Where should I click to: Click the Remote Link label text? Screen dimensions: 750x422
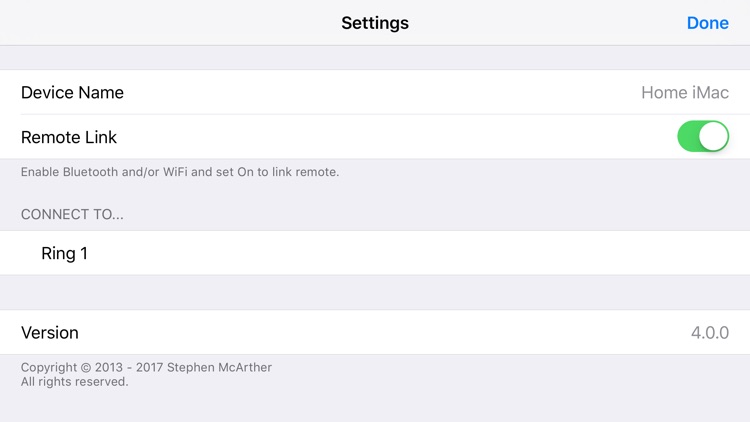pos(69,137)
